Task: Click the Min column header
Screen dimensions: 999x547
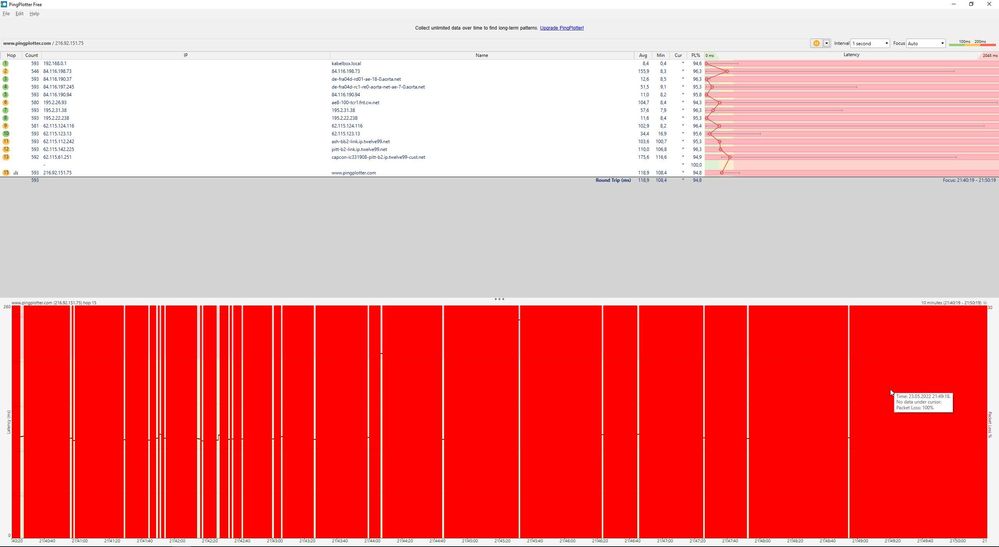Action: [661, 55]
